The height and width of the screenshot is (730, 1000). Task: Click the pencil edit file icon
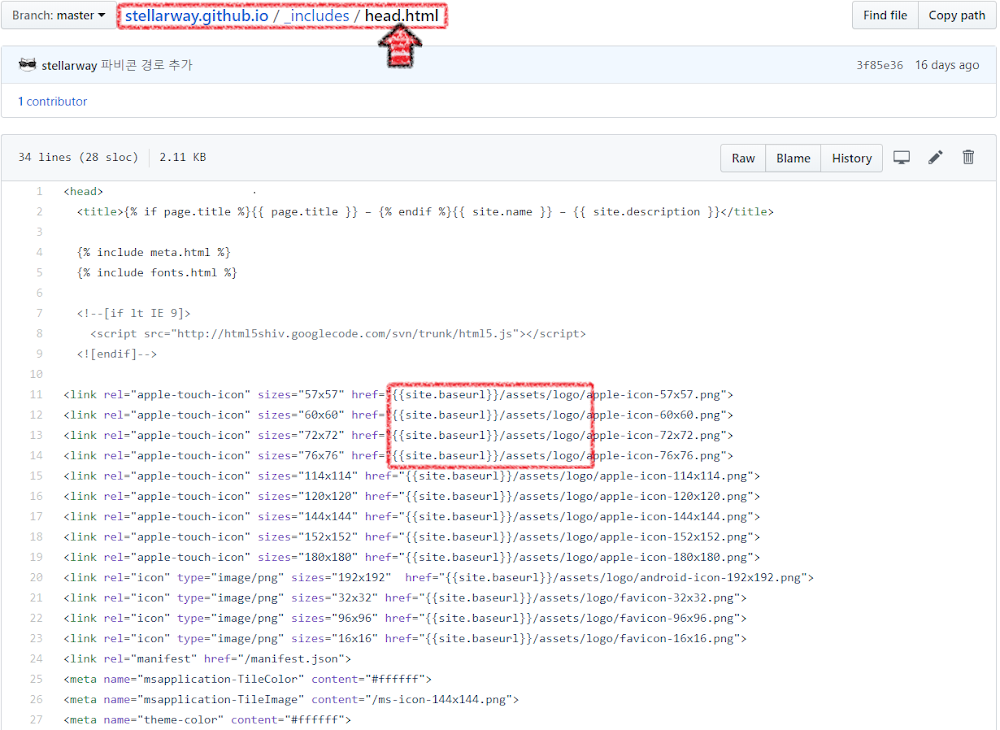(935, 157)
